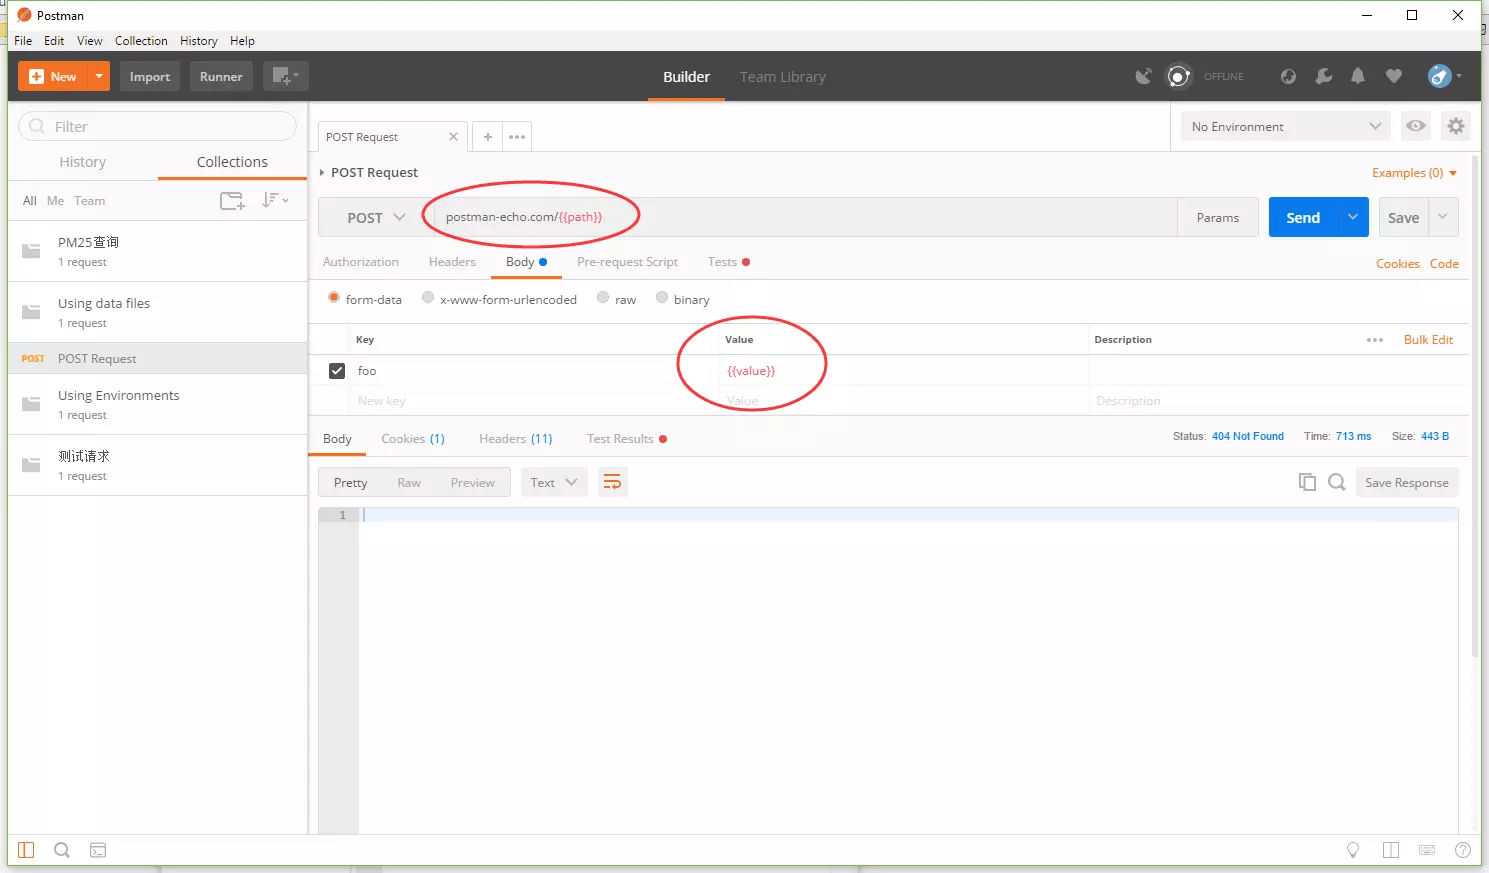Viewport: 1489px width, 873px height.
Task: Open keyboard shortcuts icon
Action: coord(1427,850)
